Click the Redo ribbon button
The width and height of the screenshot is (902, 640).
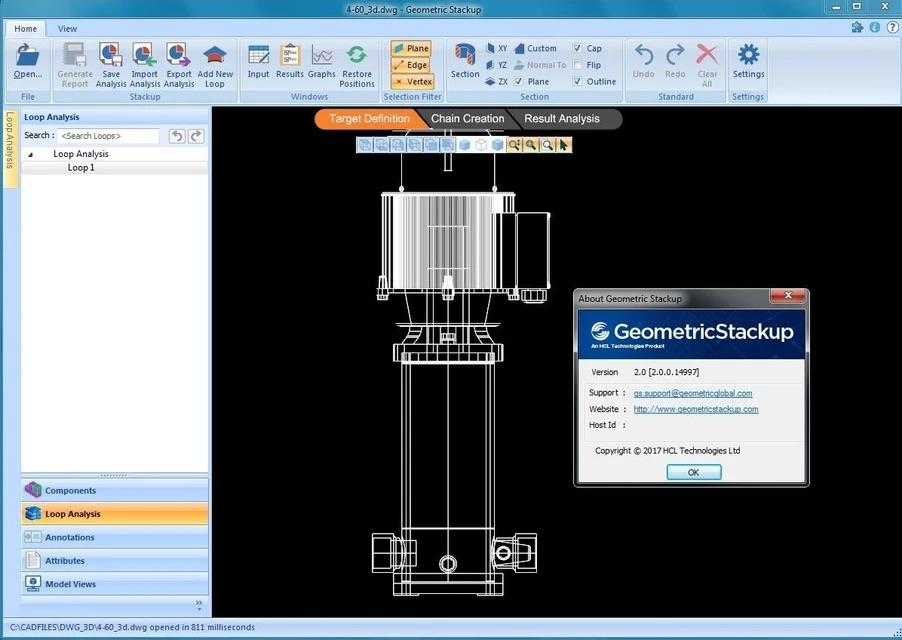675,61
